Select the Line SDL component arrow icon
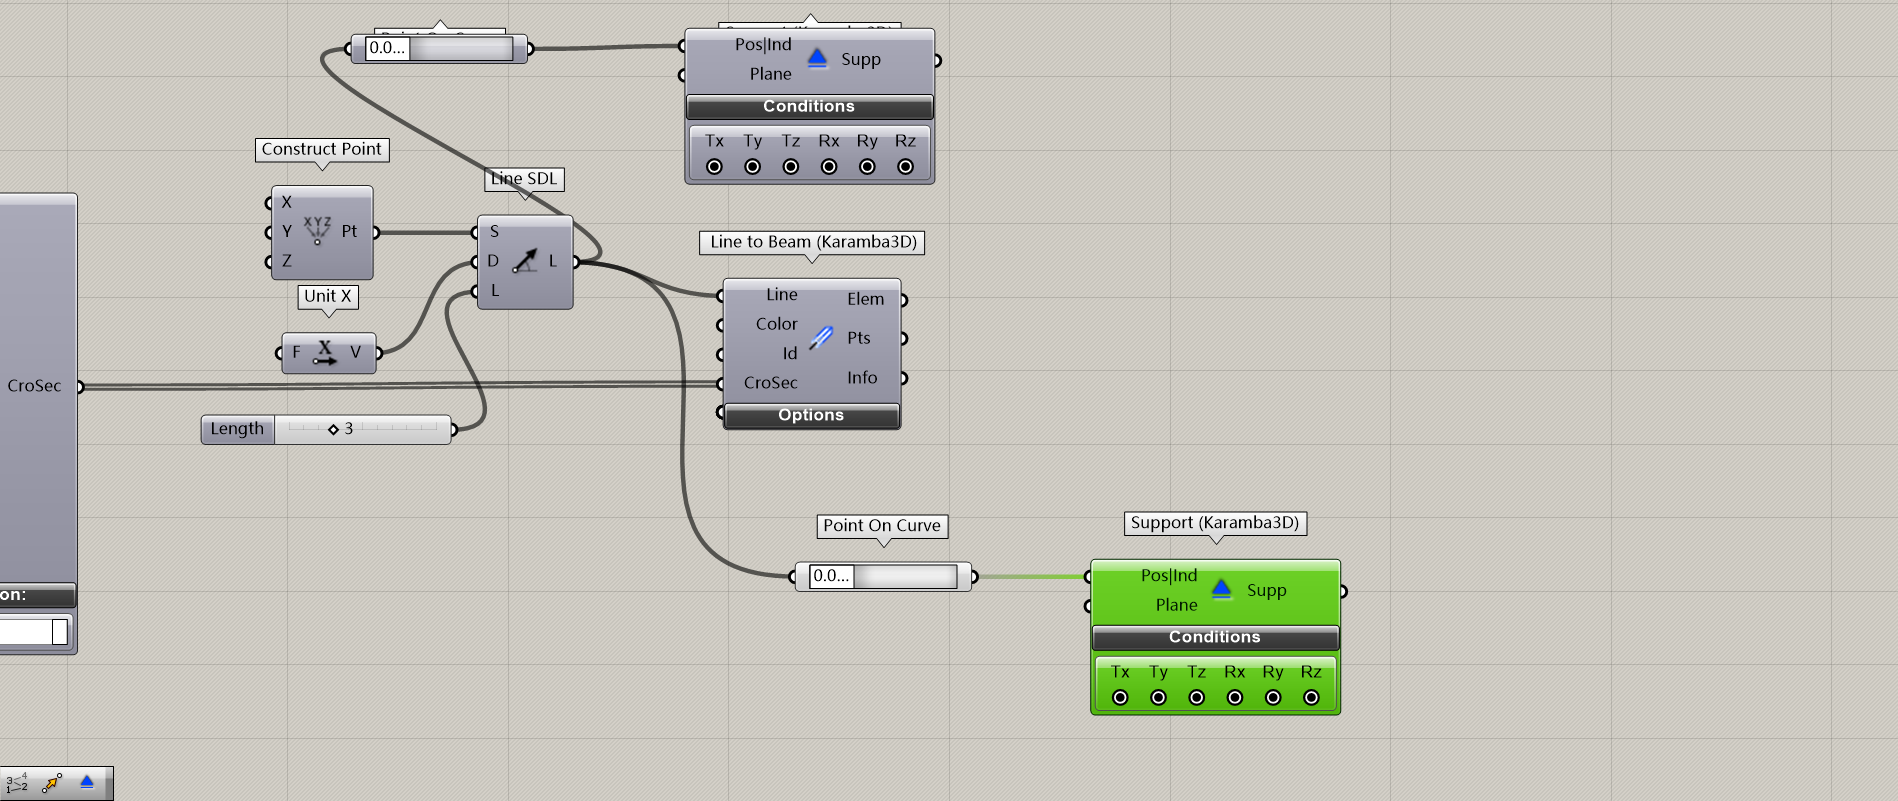Image resolution: width=1898 pixels, height=801 pixels. tap(524, 261)
